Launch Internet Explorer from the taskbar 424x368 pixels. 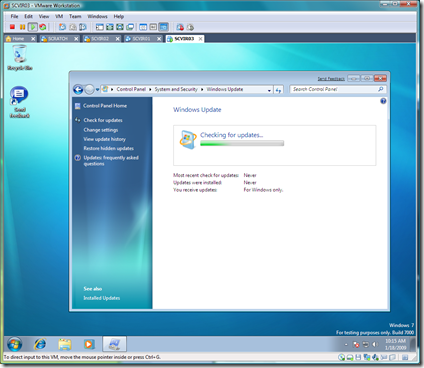[x=40, y=344]
